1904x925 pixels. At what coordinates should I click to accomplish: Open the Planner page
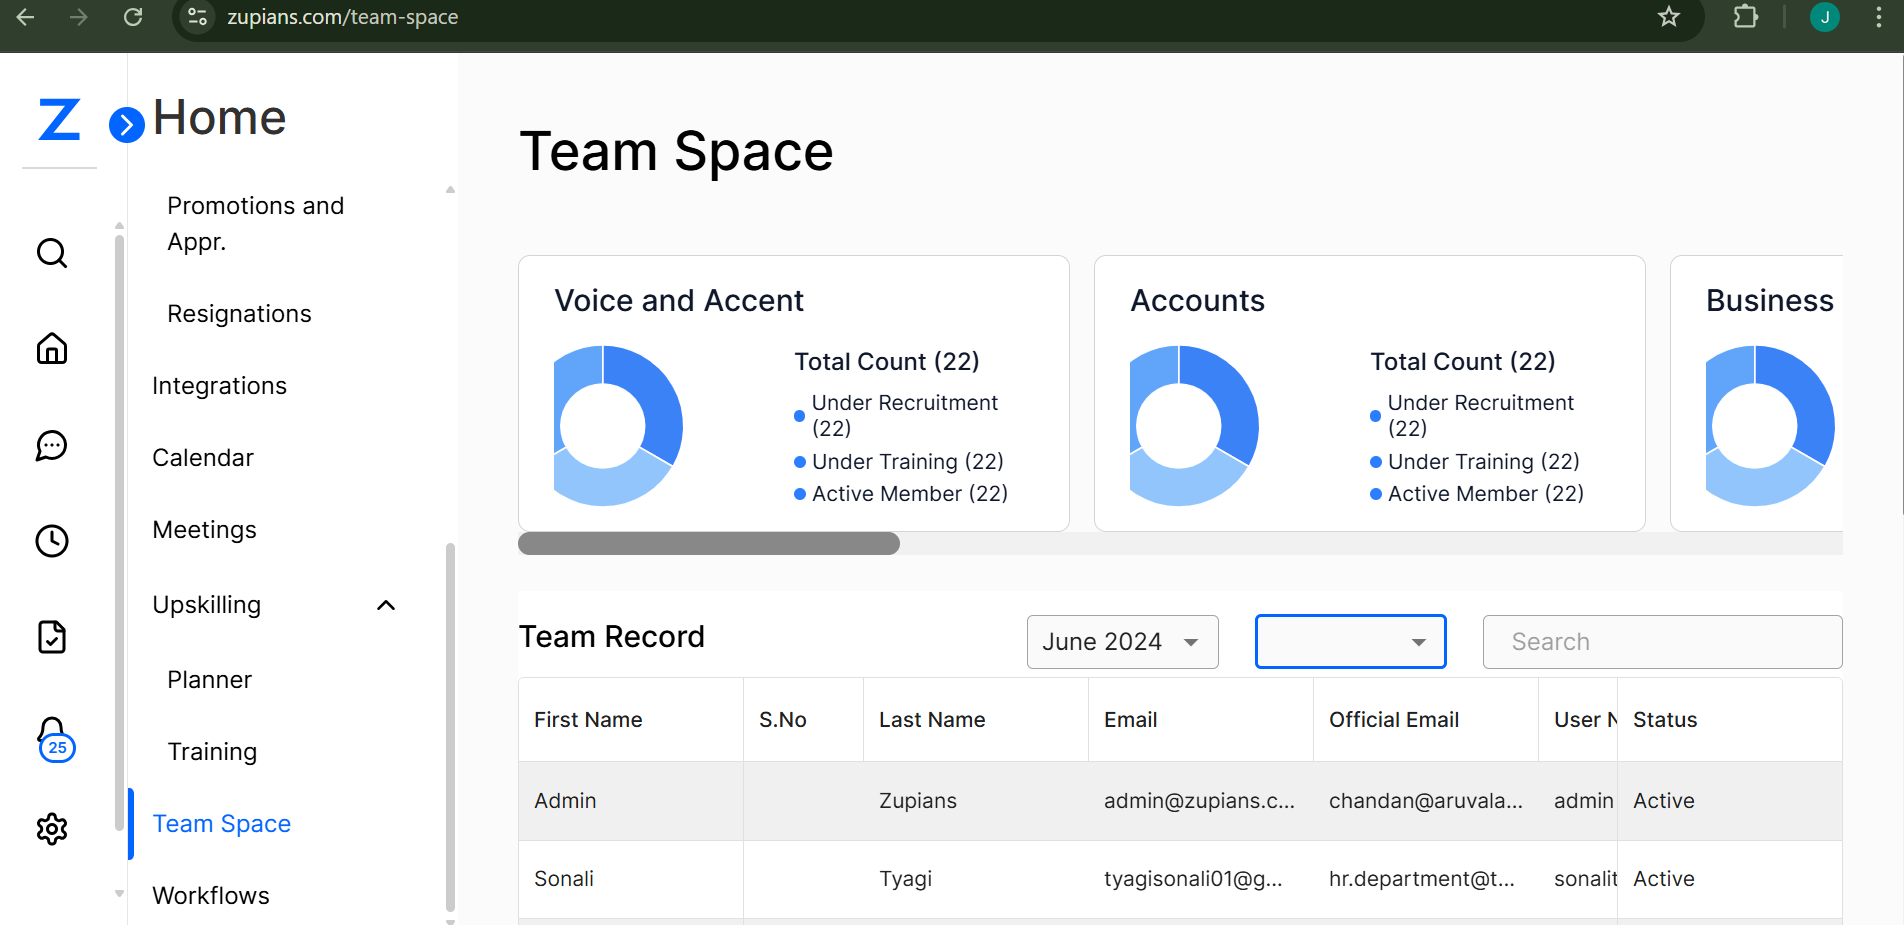point(208,679)
